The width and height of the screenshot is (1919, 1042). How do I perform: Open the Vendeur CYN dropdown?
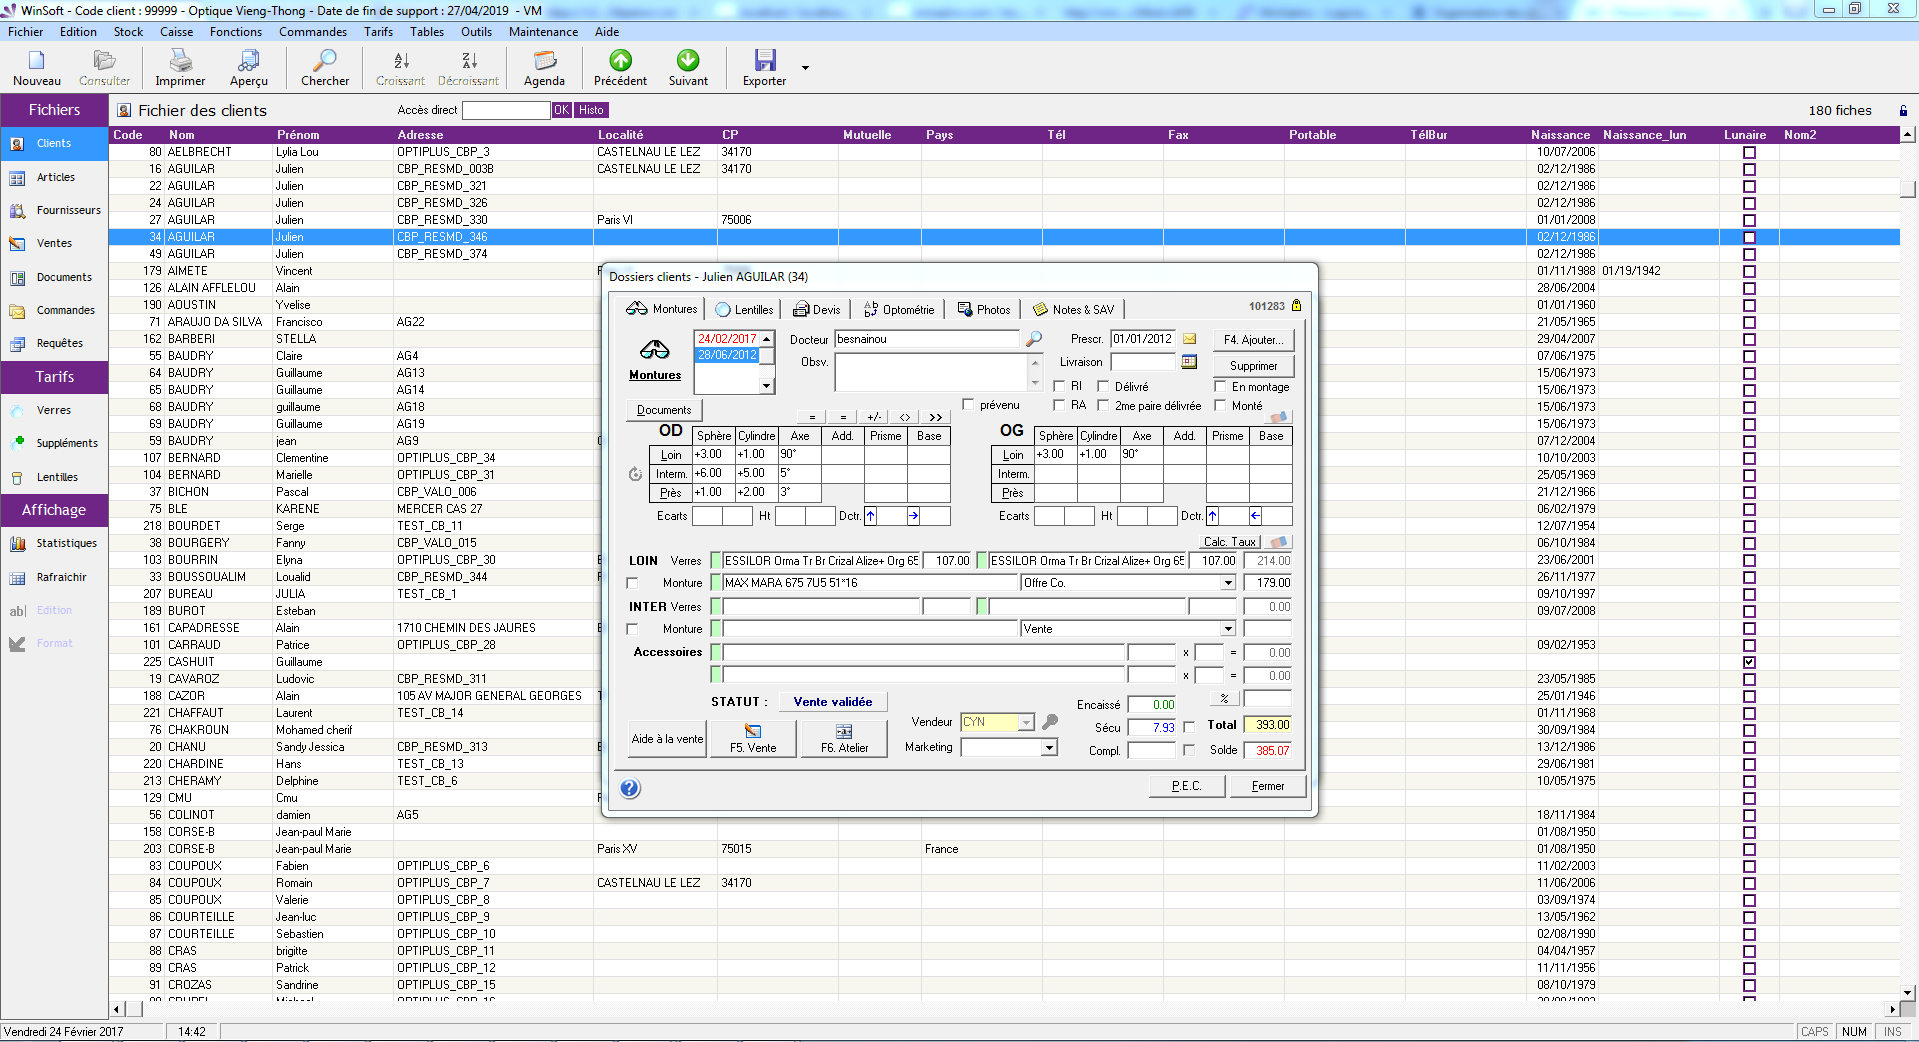click(1026, 722)
